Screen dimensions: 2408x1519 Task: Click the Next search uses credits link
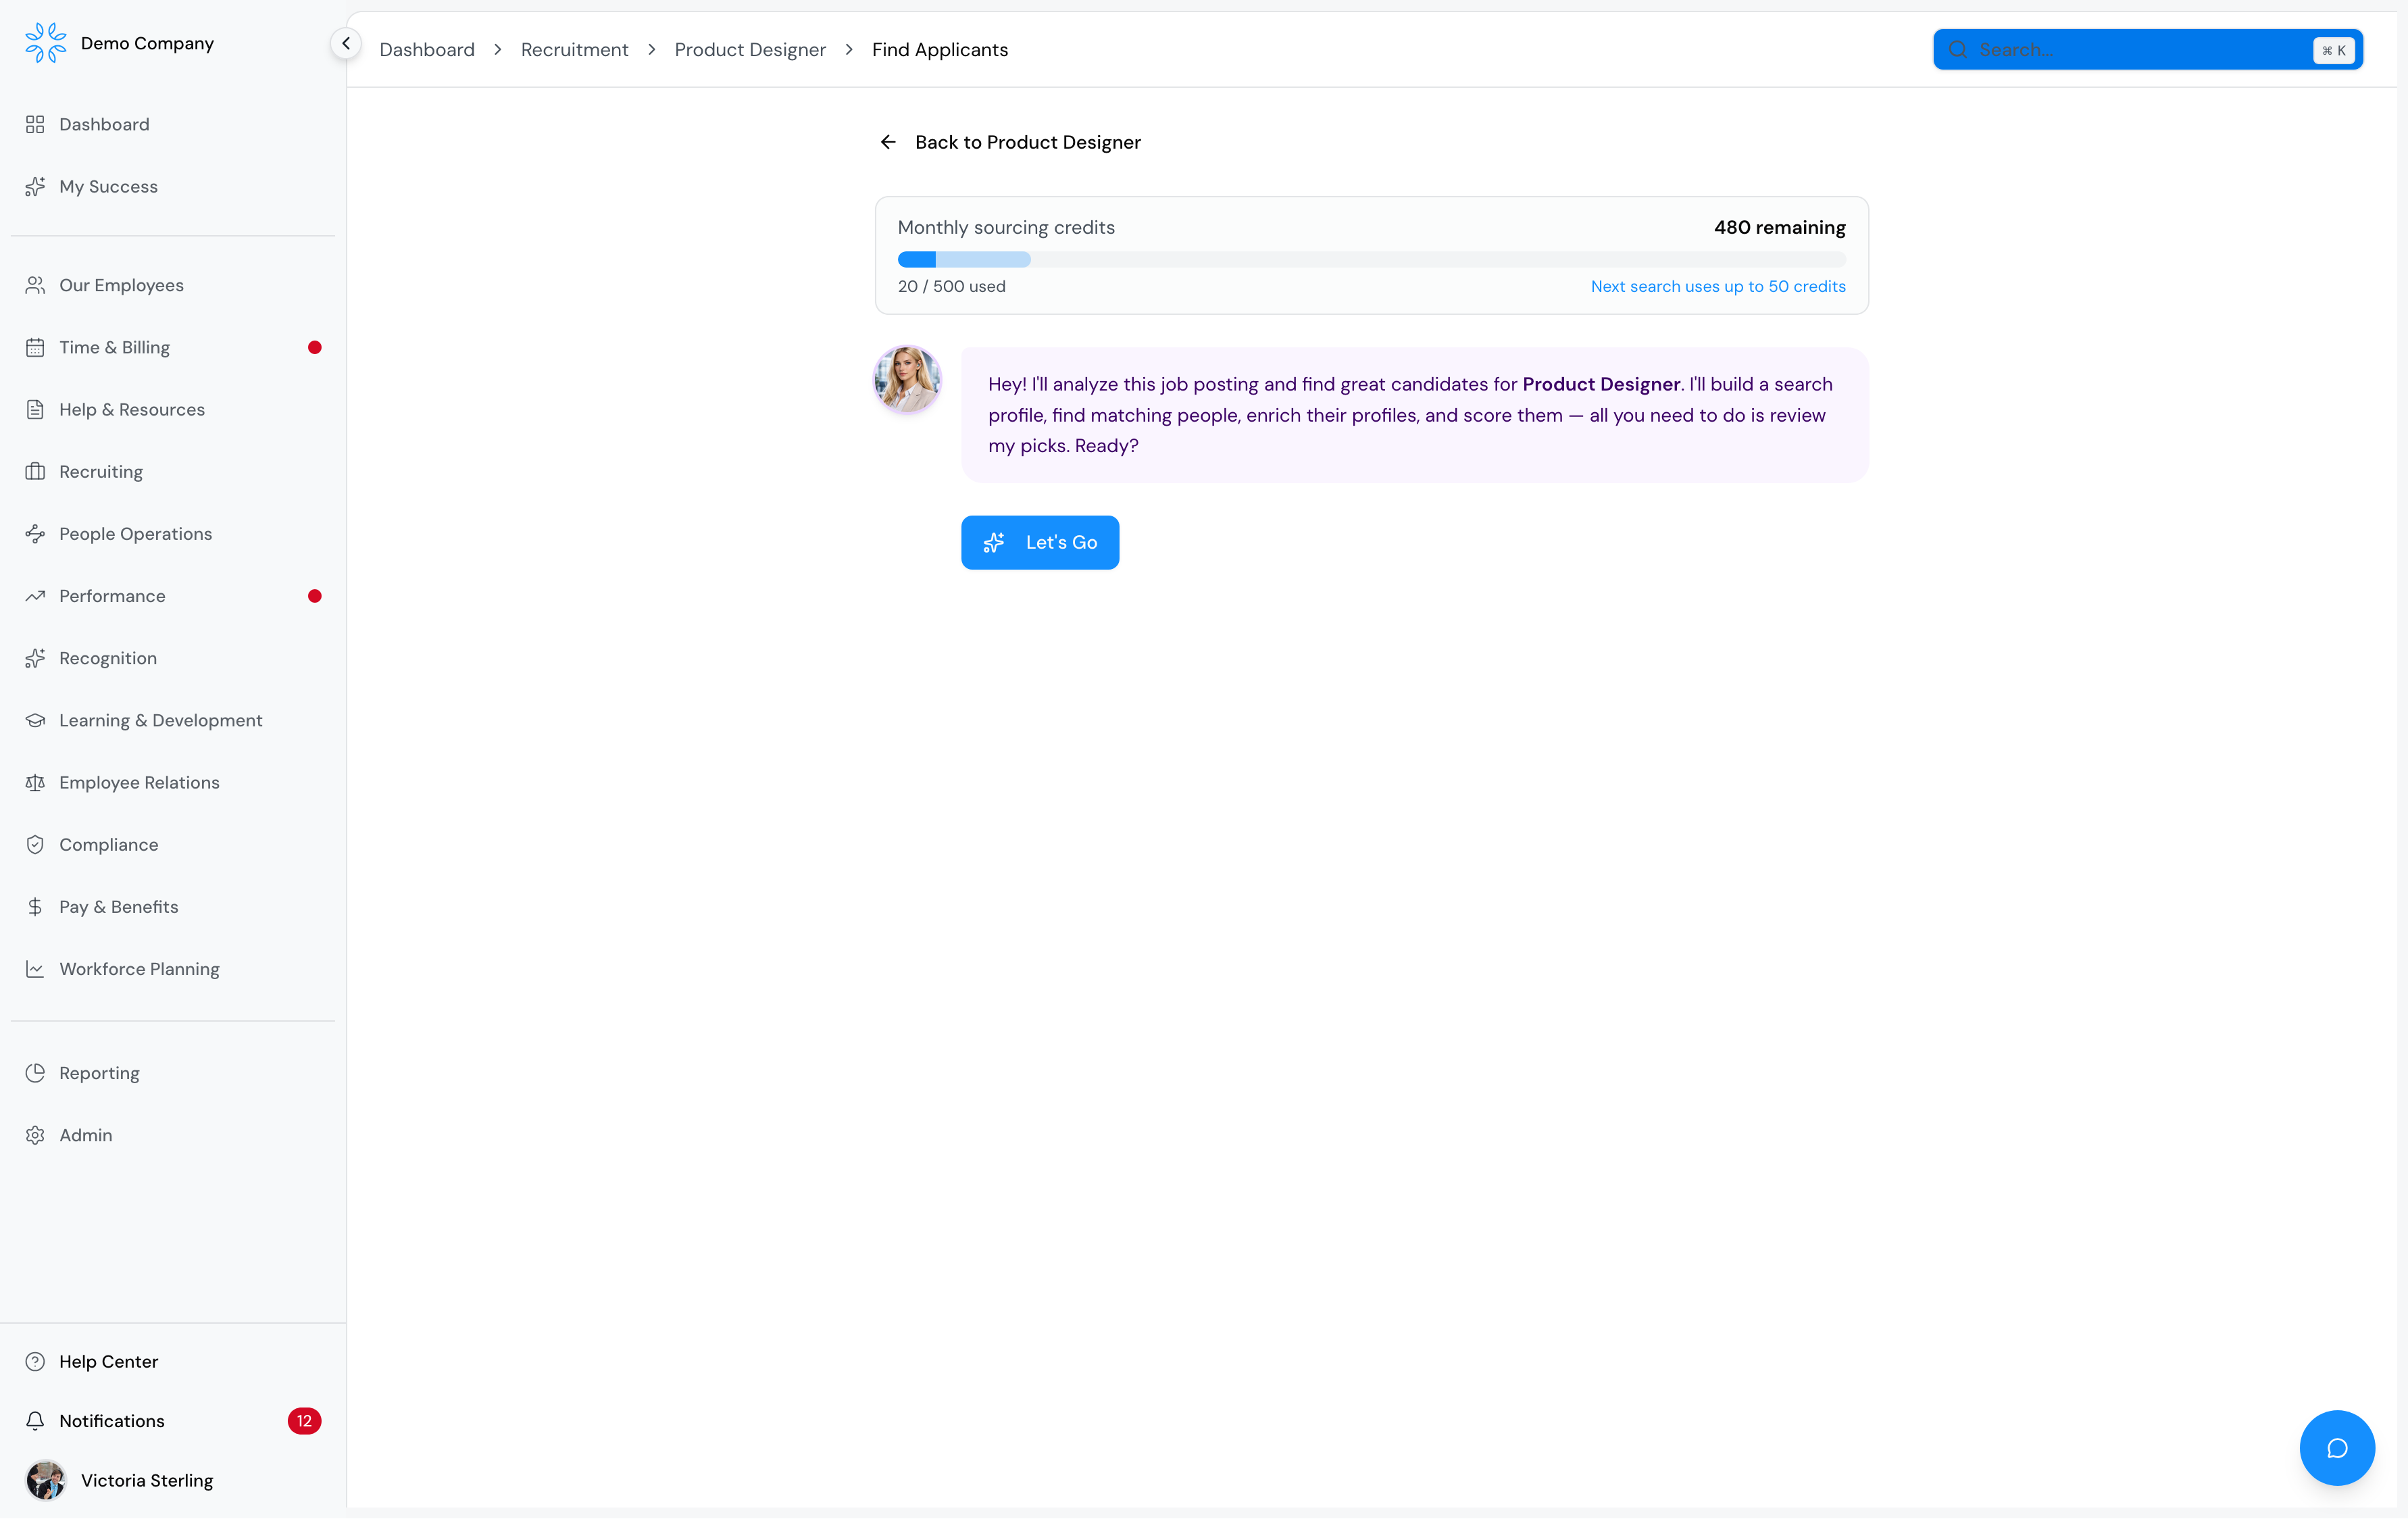(1717, 286)
